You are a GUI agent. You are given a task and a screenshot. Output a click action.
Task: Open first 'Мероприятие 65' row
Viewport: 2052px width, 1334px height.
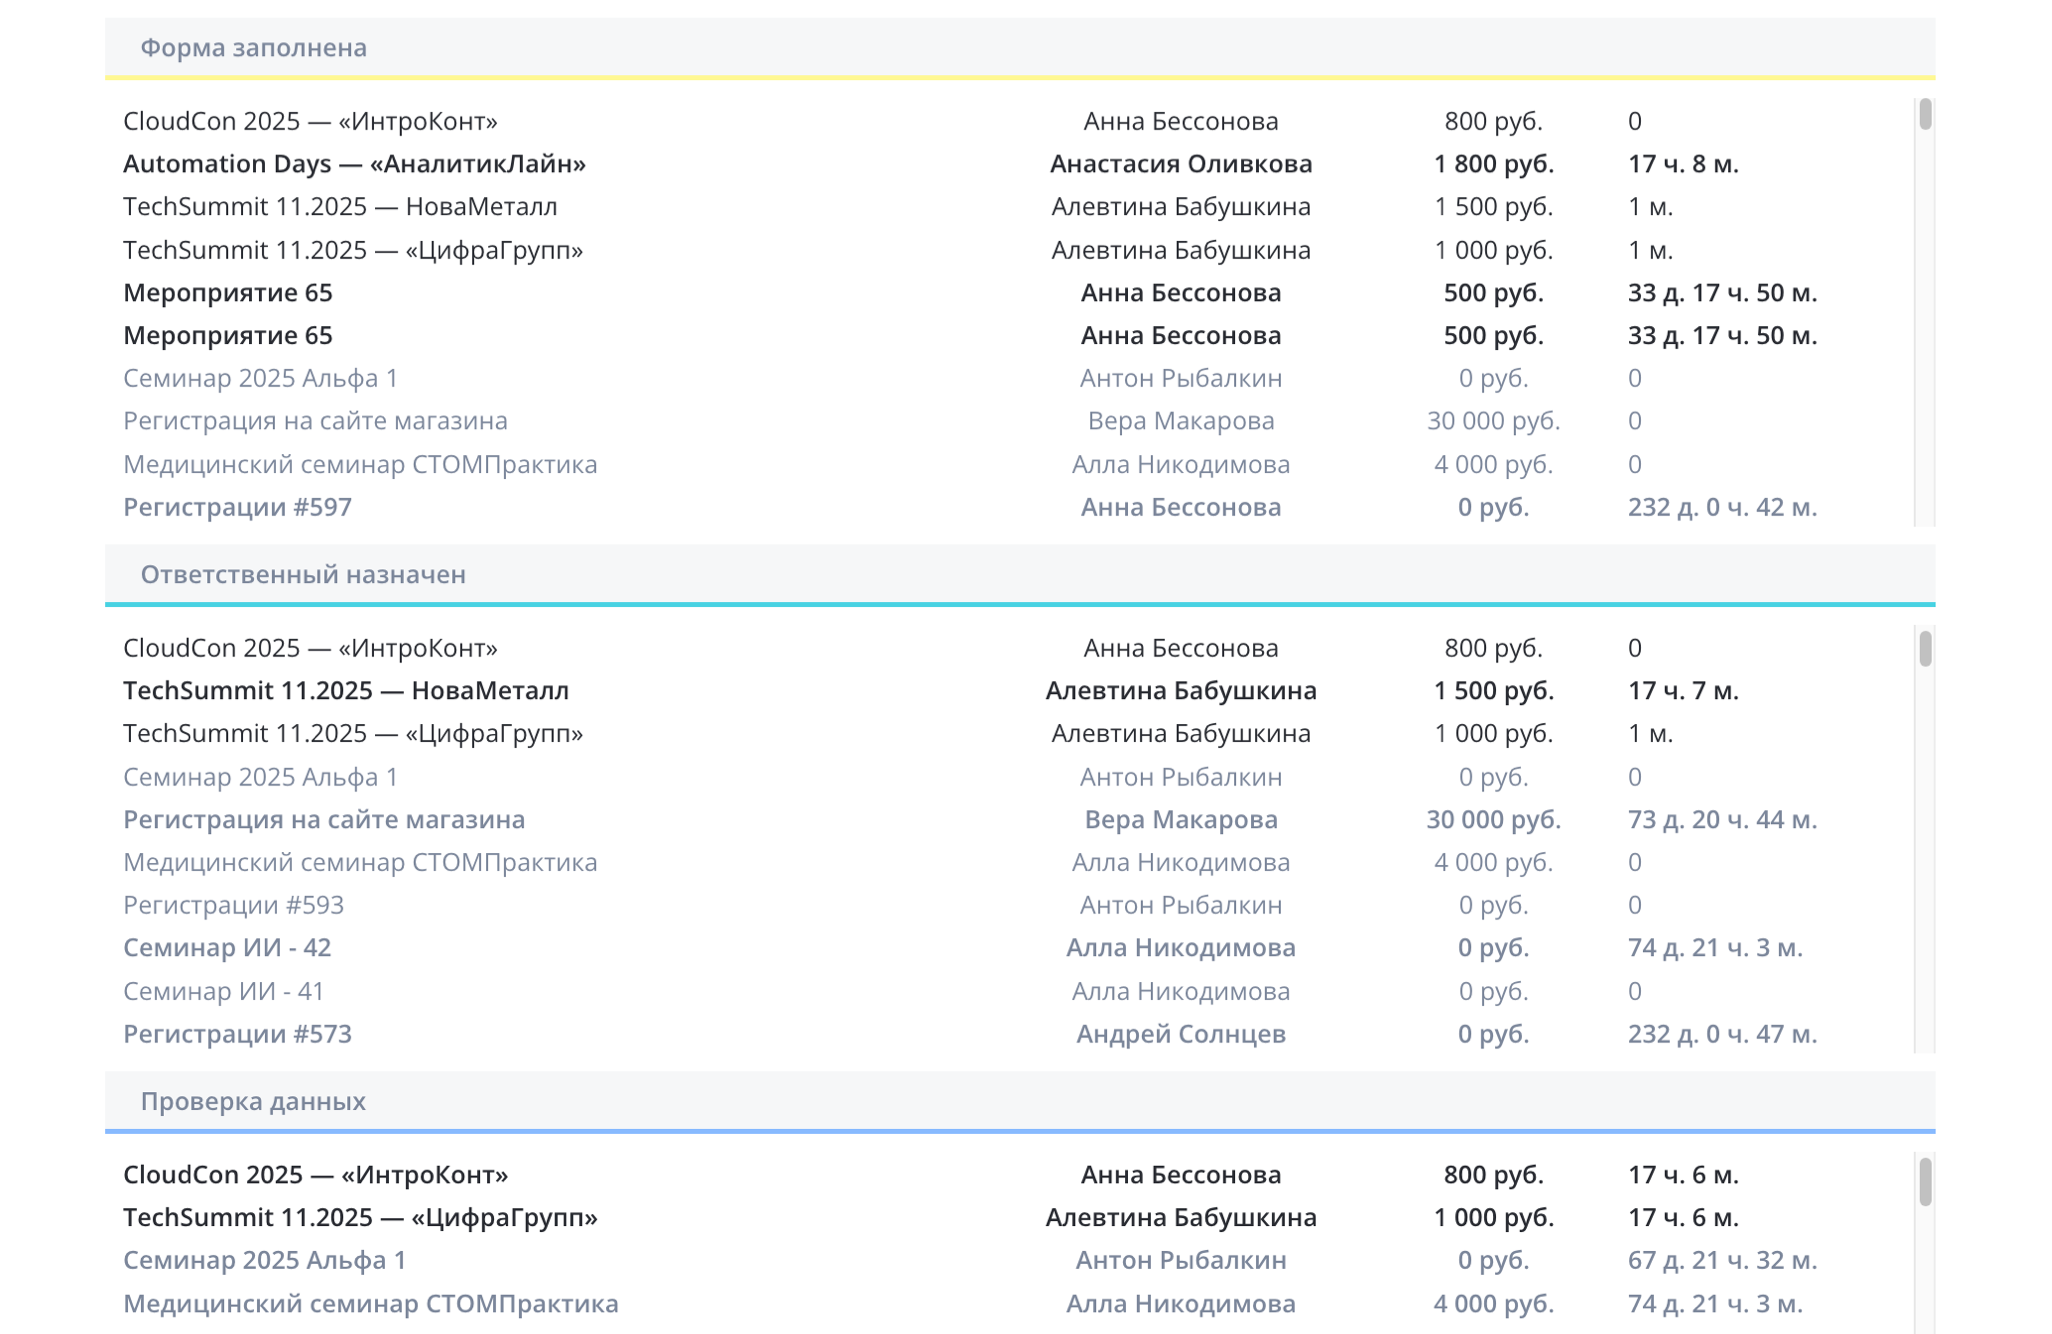(x=228, y=292)
